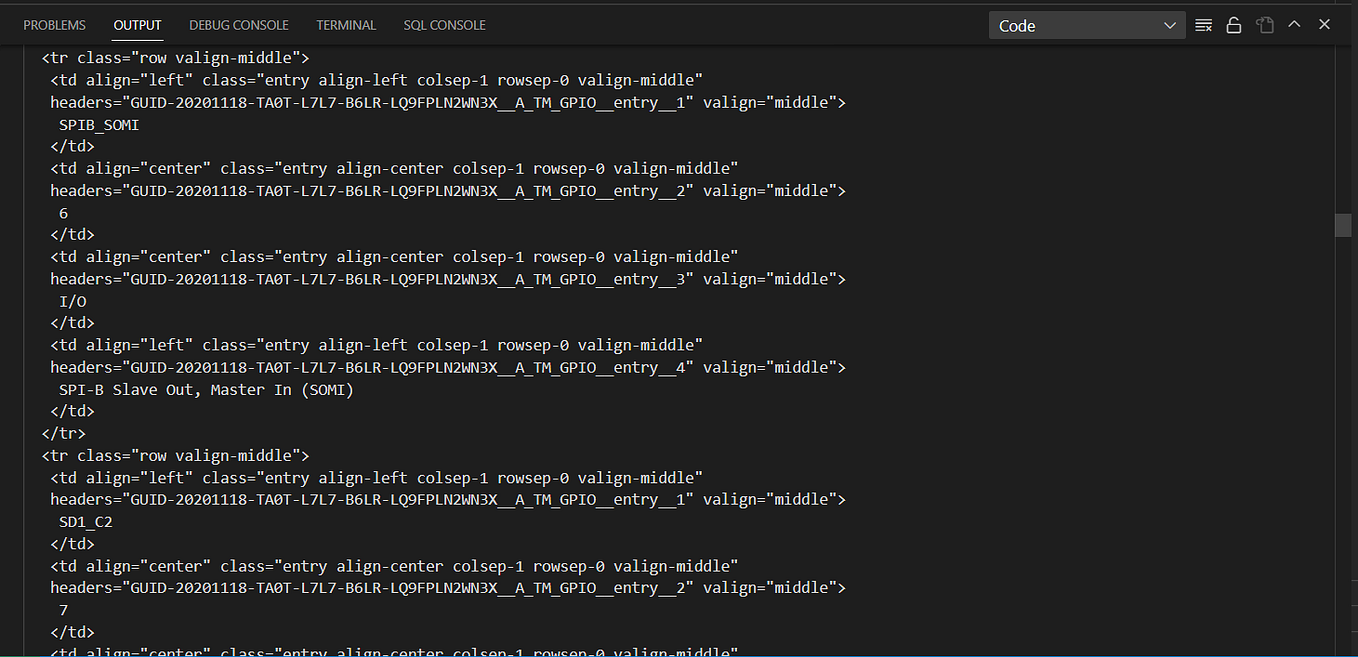Click the blue status bar at screen bottom
Viewport: 1358px width, 657px height.
point(679,654)
